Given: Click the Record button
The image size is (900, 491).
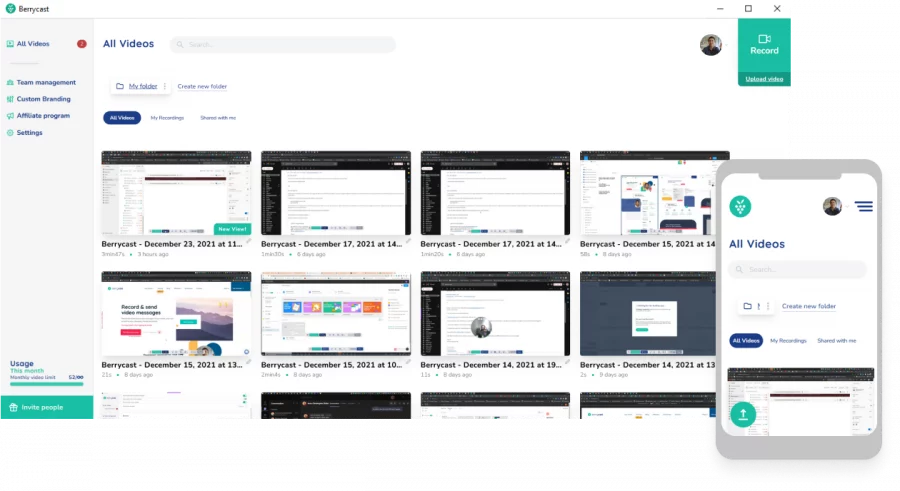Looking at the screenshot, I should [764, 45].
